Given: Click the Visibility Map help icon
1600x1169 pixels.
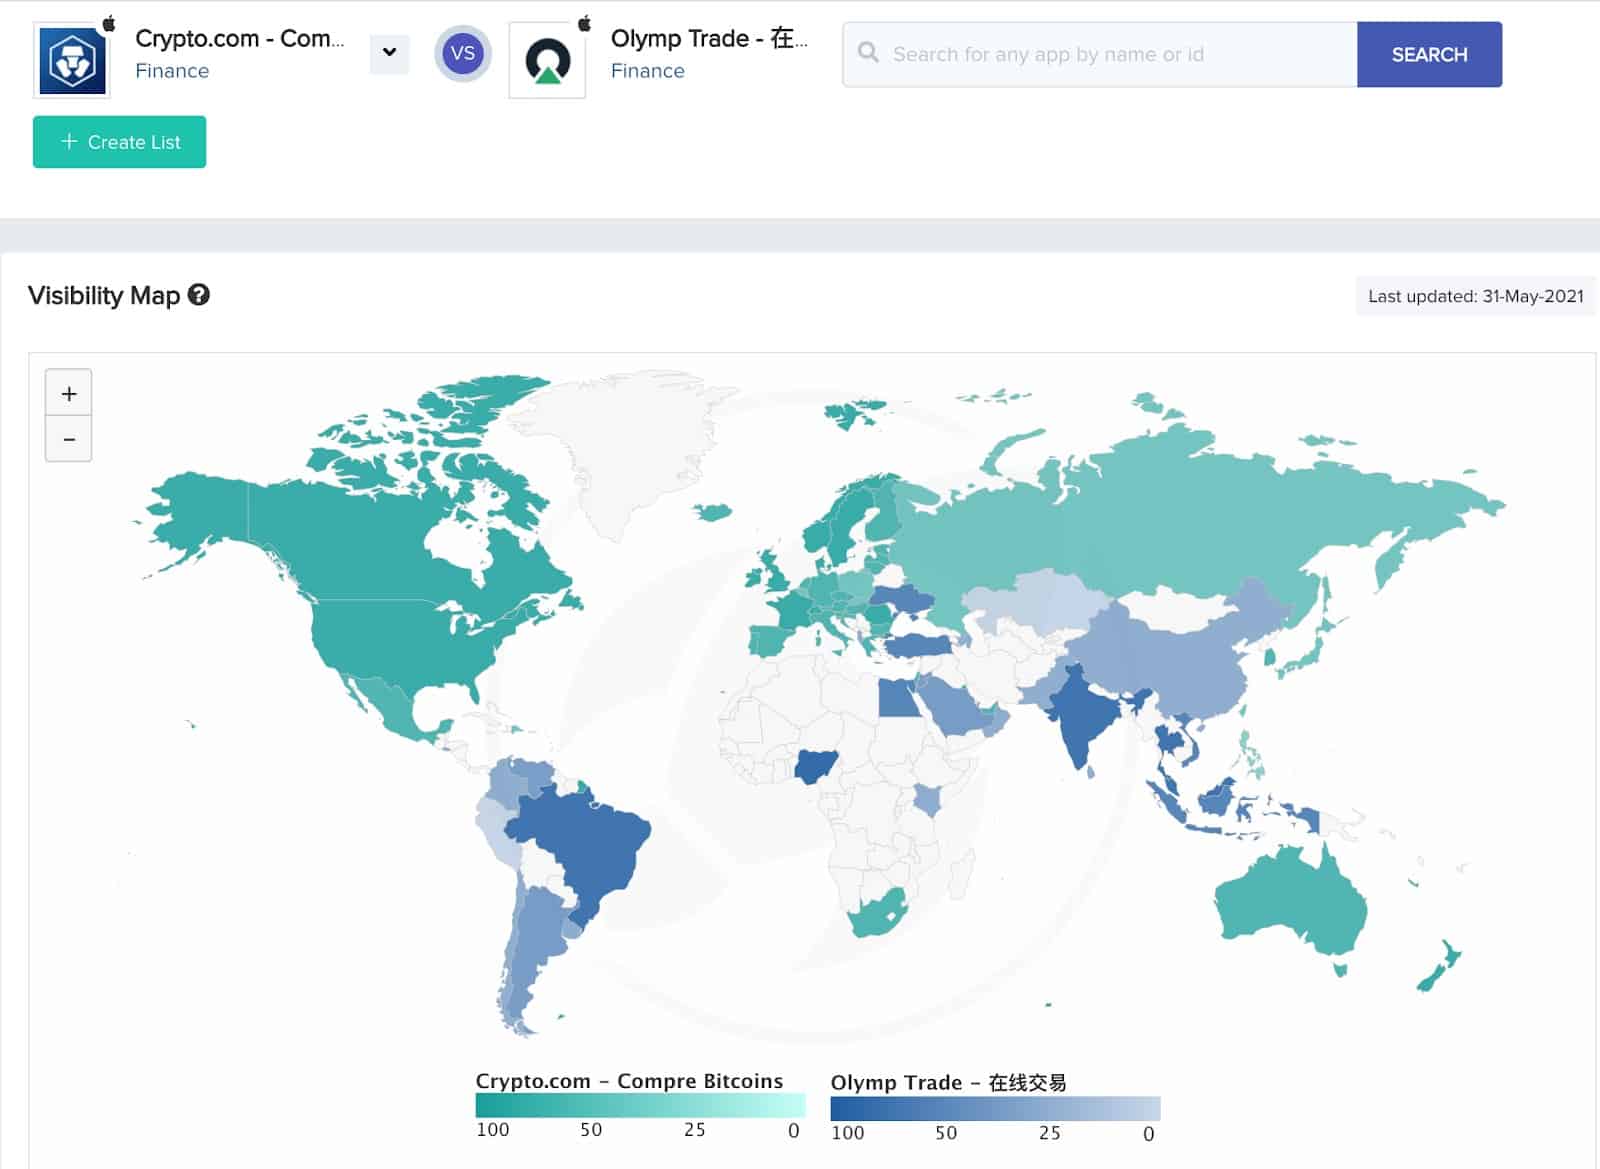Looking at the screenshot, I should pyautogui.click(x=199, y=295).
